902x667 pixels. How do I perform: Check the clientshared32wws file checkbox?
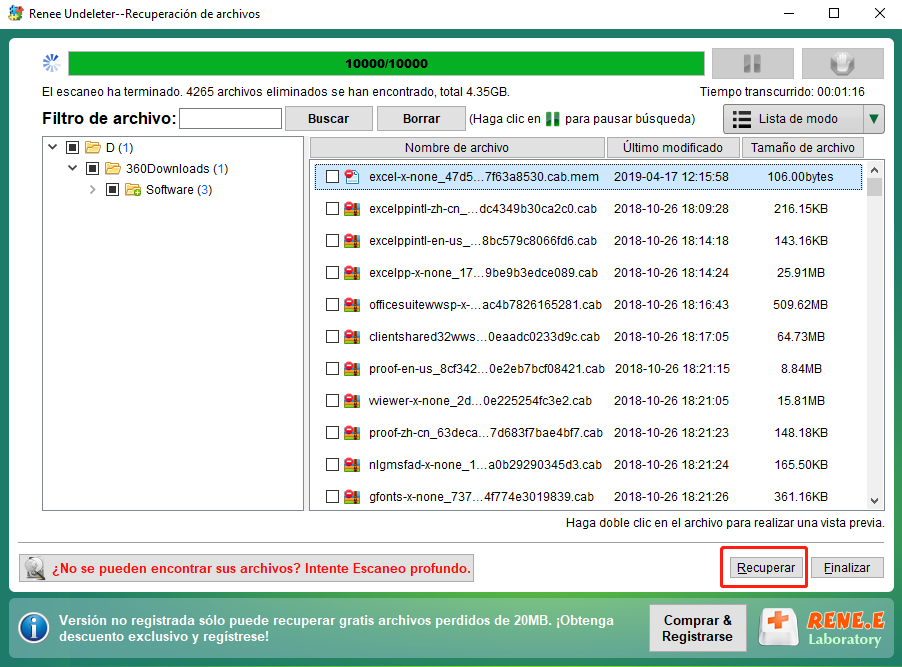coord(332,337)
